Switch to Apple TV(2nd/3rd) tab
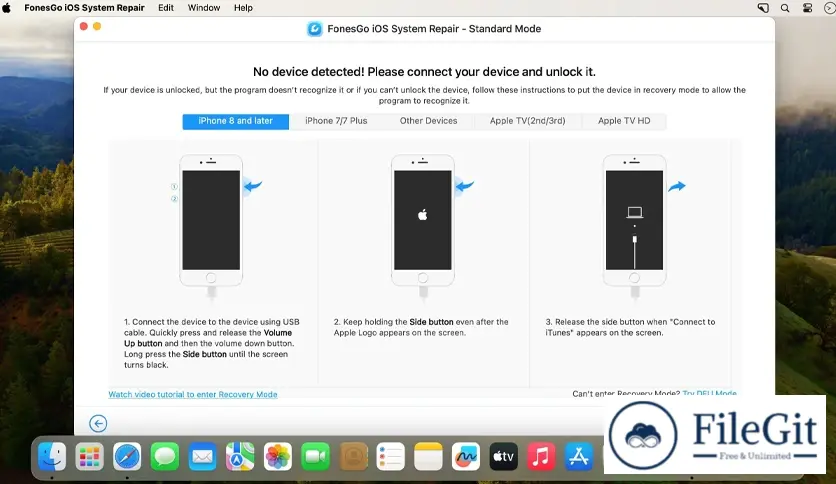 527,121
